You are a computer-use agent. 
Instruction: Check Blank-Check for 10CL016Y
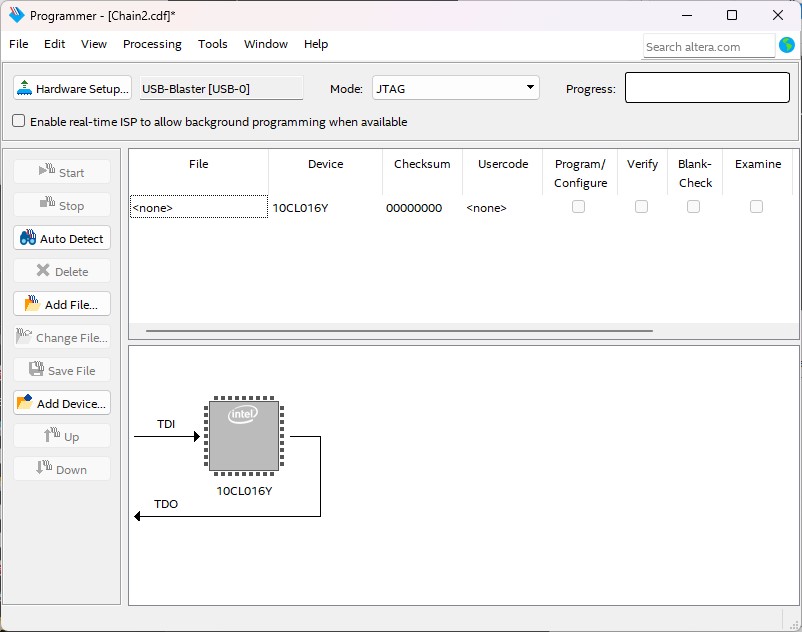[x=694, y=207]
